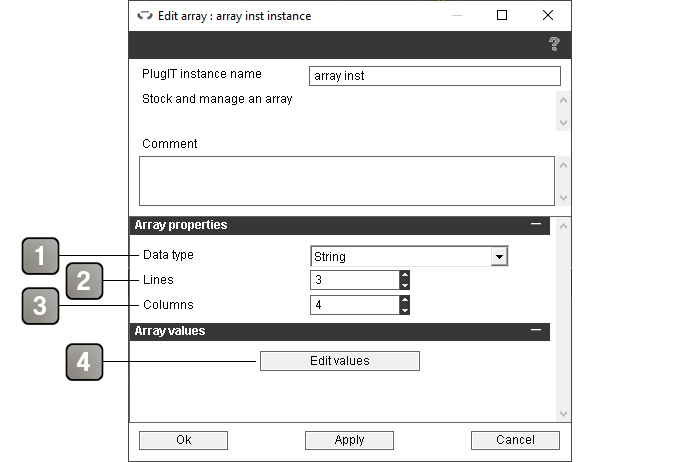Viewport: 700px width, 462px height.
Task: Click the Edit values button
Action: click(x=340, y=361)
